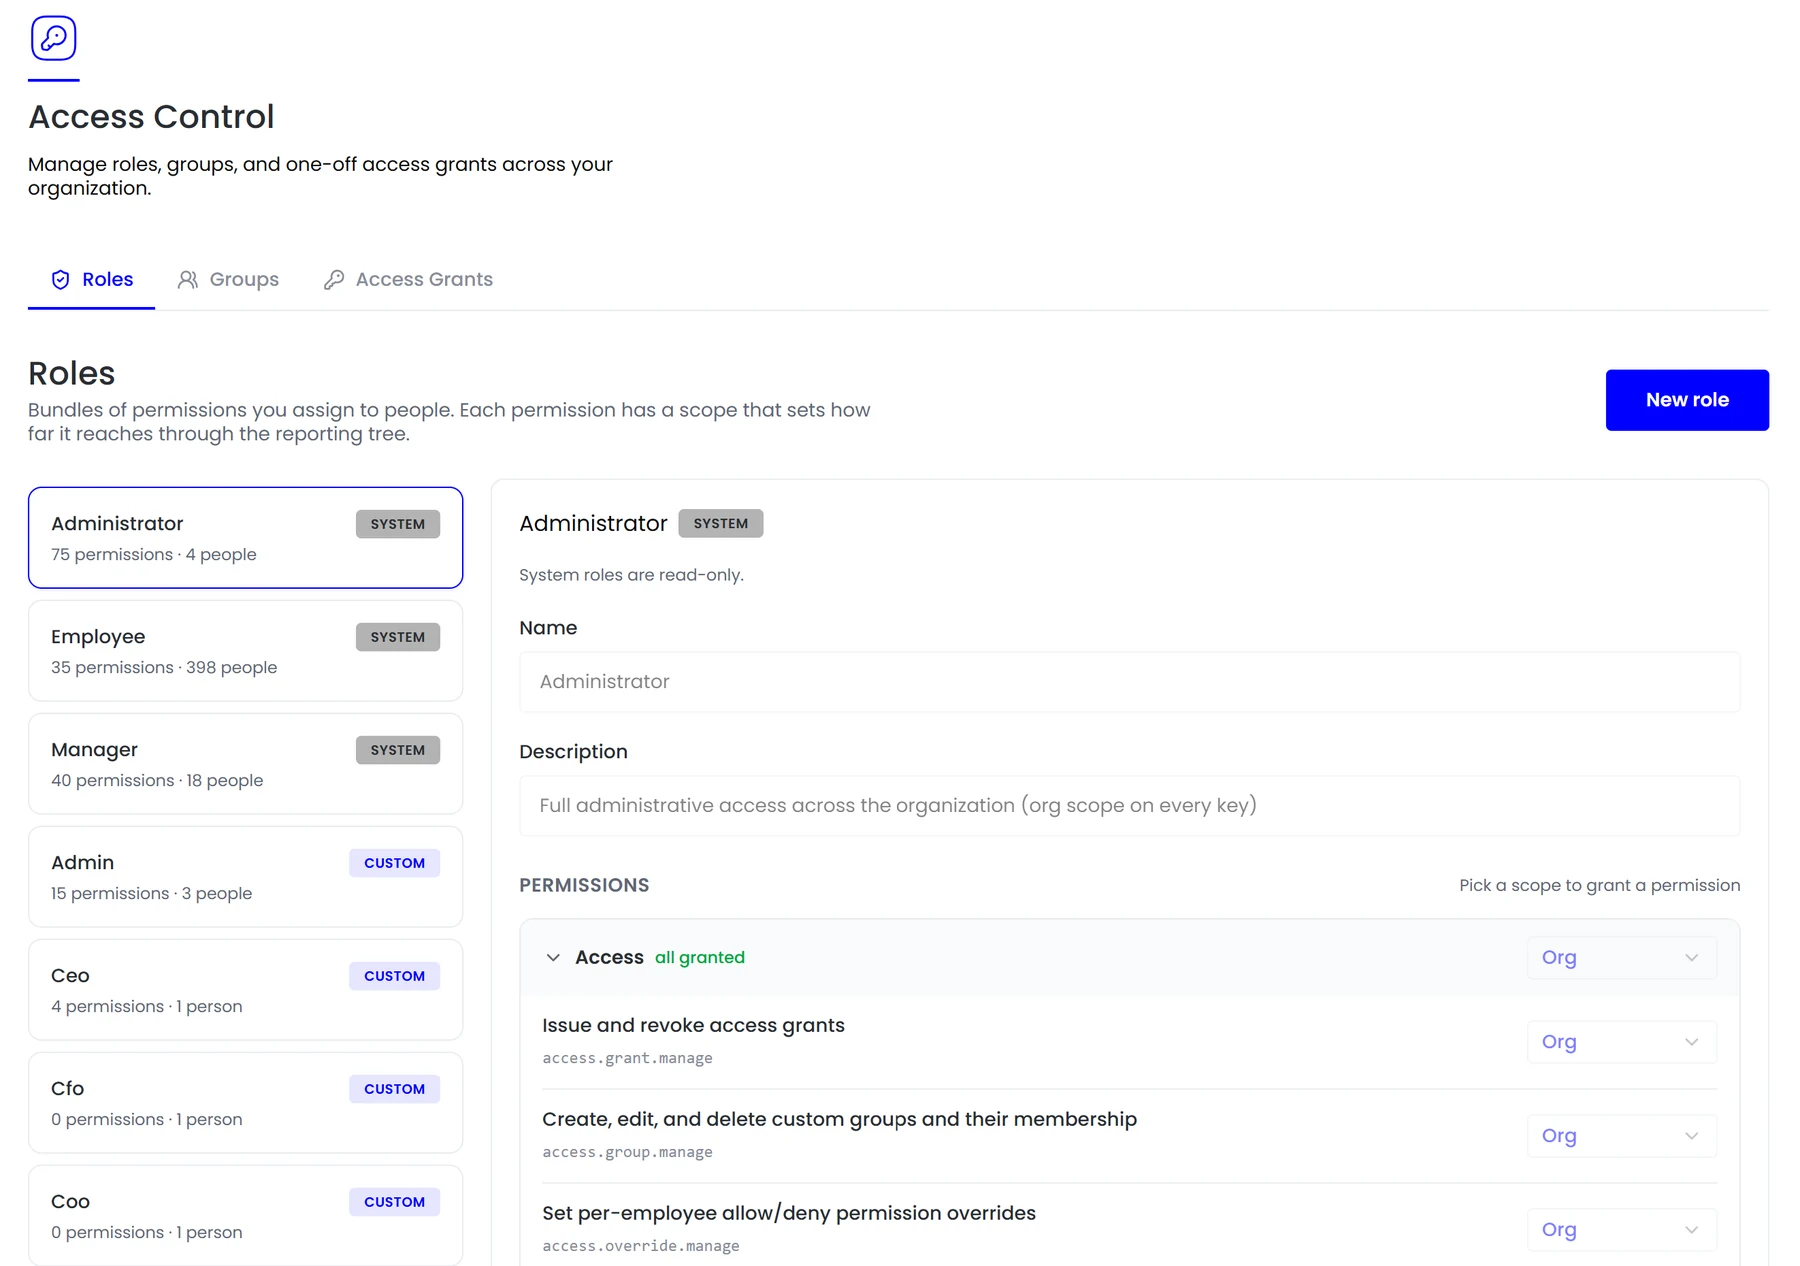Click the SYSTEM badge beside Administrator heading
This screenshot has width=1800, height=1266.
(720, 524)
